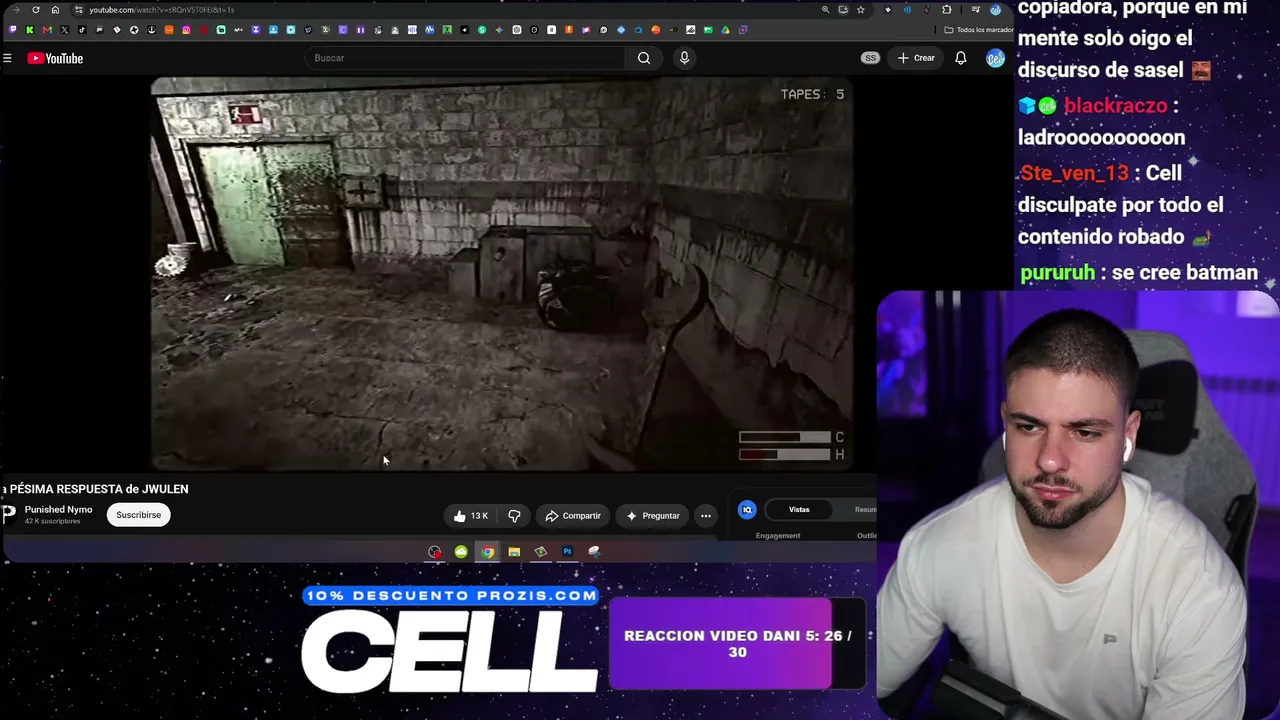Open Photoshop from the taskbar
1280x720 pixels.
coord(567,552)
